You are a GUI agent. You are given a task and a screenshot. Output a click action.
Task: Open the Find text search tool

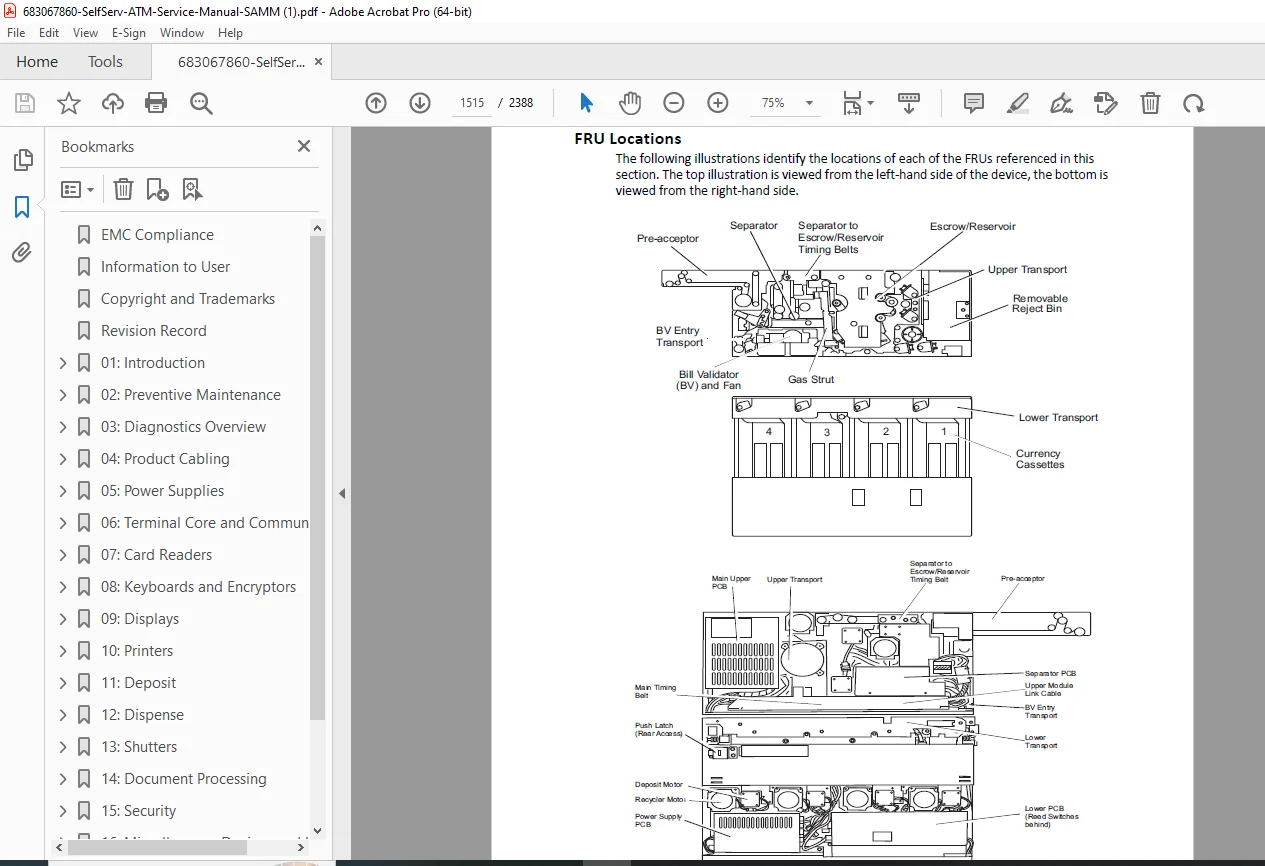tap(201, 103)
